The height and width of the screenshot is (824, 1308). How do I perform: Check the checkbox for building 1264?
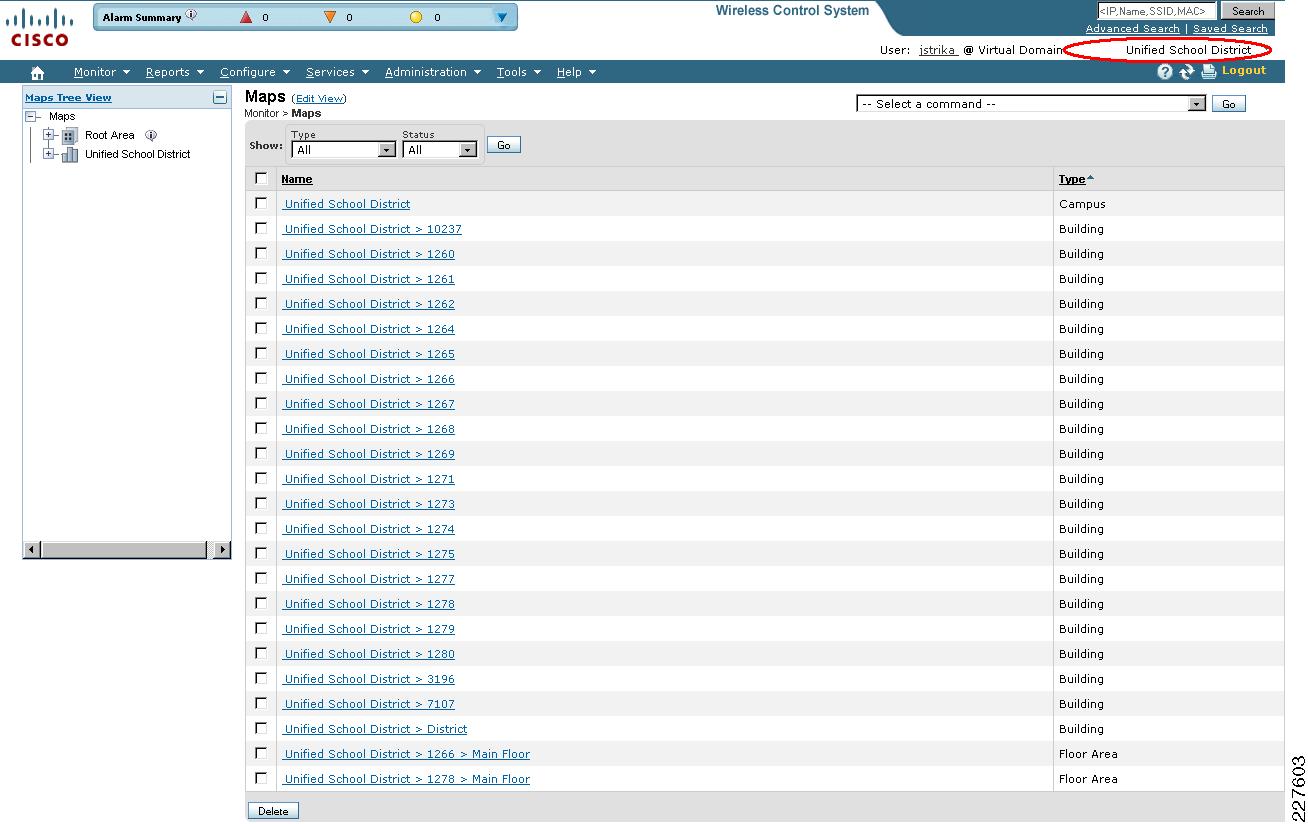(261, 328)
